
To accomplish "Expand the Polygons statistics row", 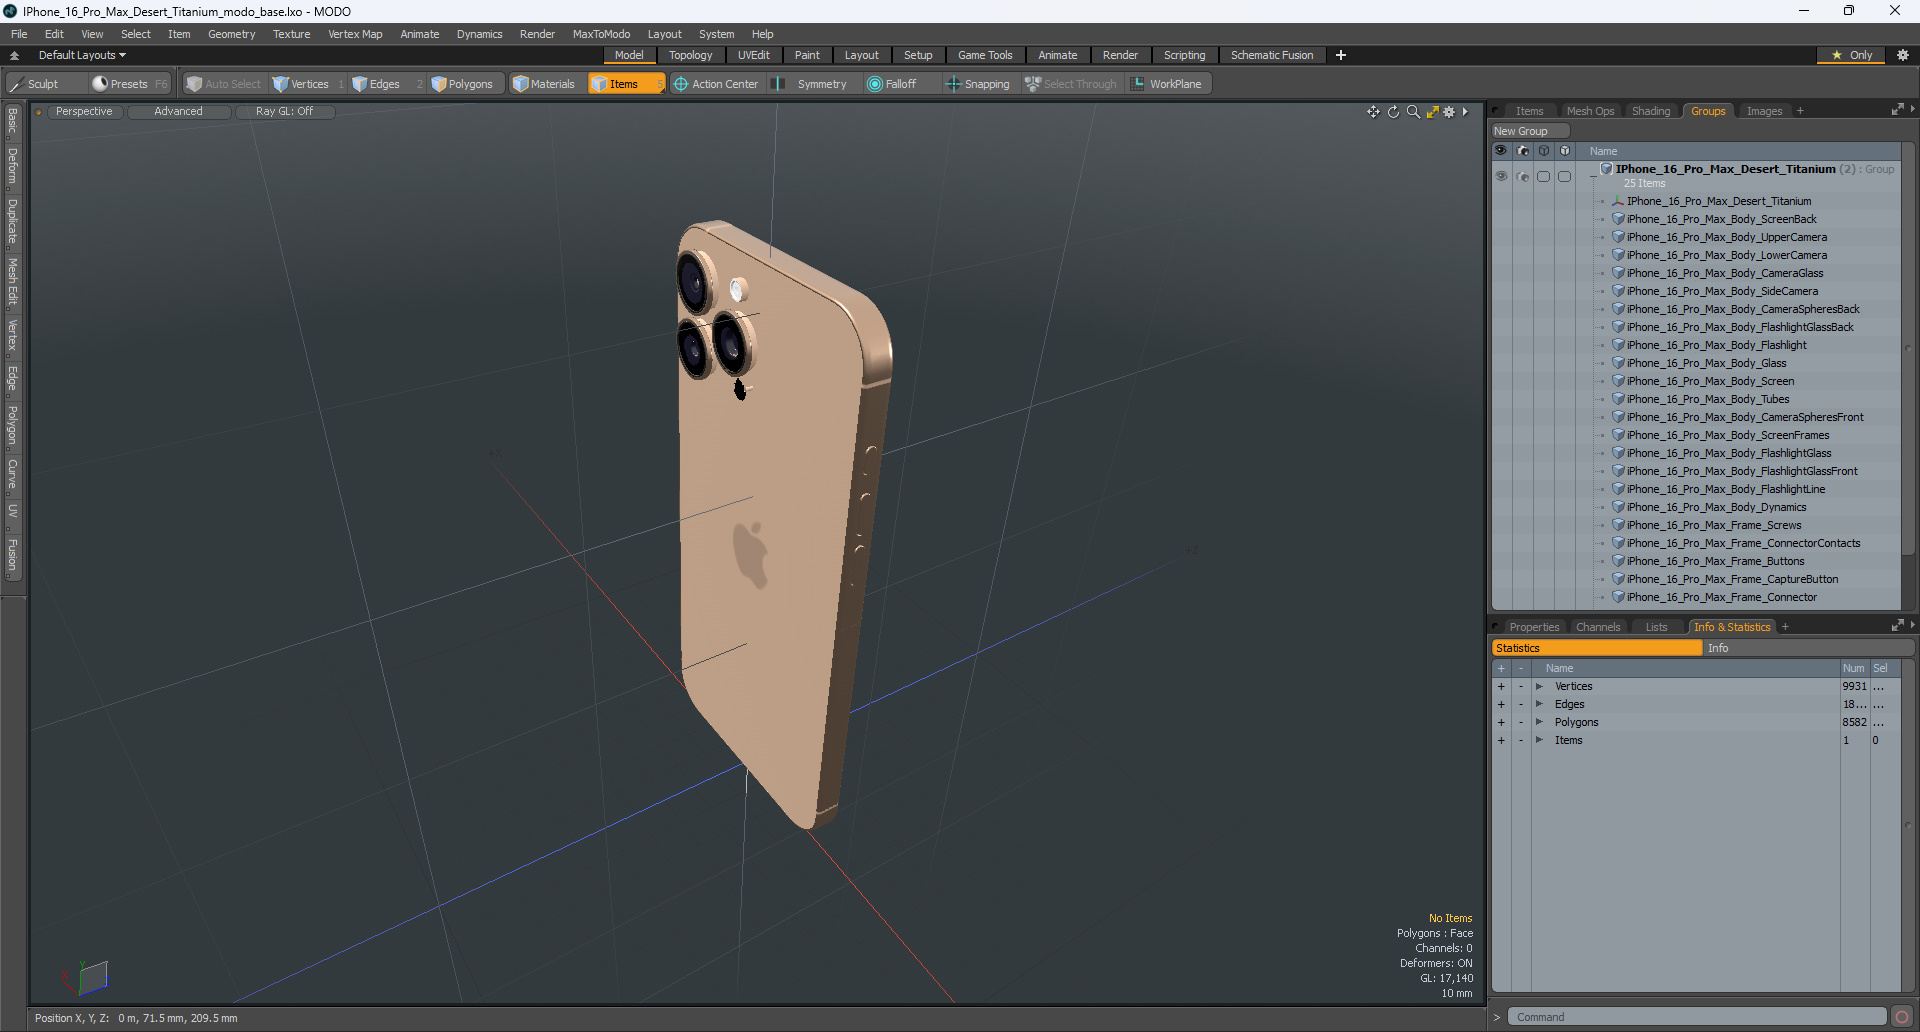I will click(1539, 722).
